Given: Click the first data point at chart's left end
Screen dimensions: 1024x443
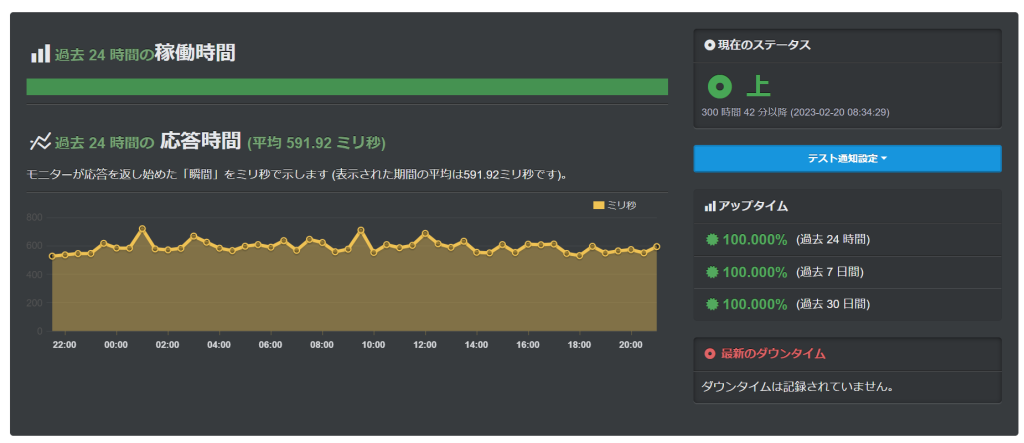Looking at the screenshot, I should pyautogui.click(x=52, y=256).
